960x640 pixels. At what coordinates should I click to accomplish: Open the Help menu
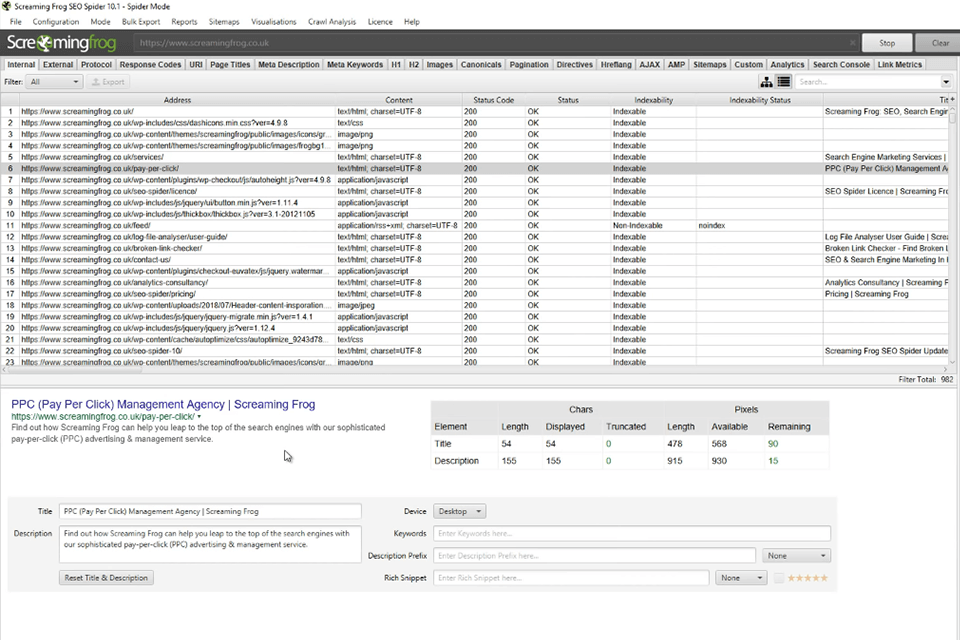pyautogui.click(x=411, y=21)
